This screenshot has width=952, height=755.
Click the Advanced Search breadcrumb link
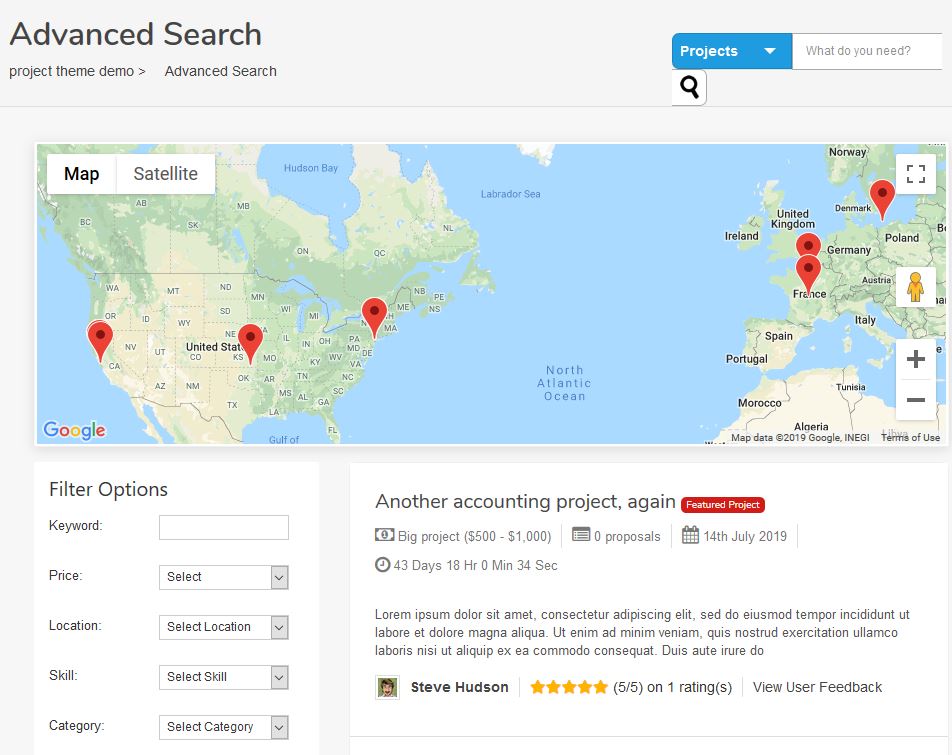[x=220, y=71]
